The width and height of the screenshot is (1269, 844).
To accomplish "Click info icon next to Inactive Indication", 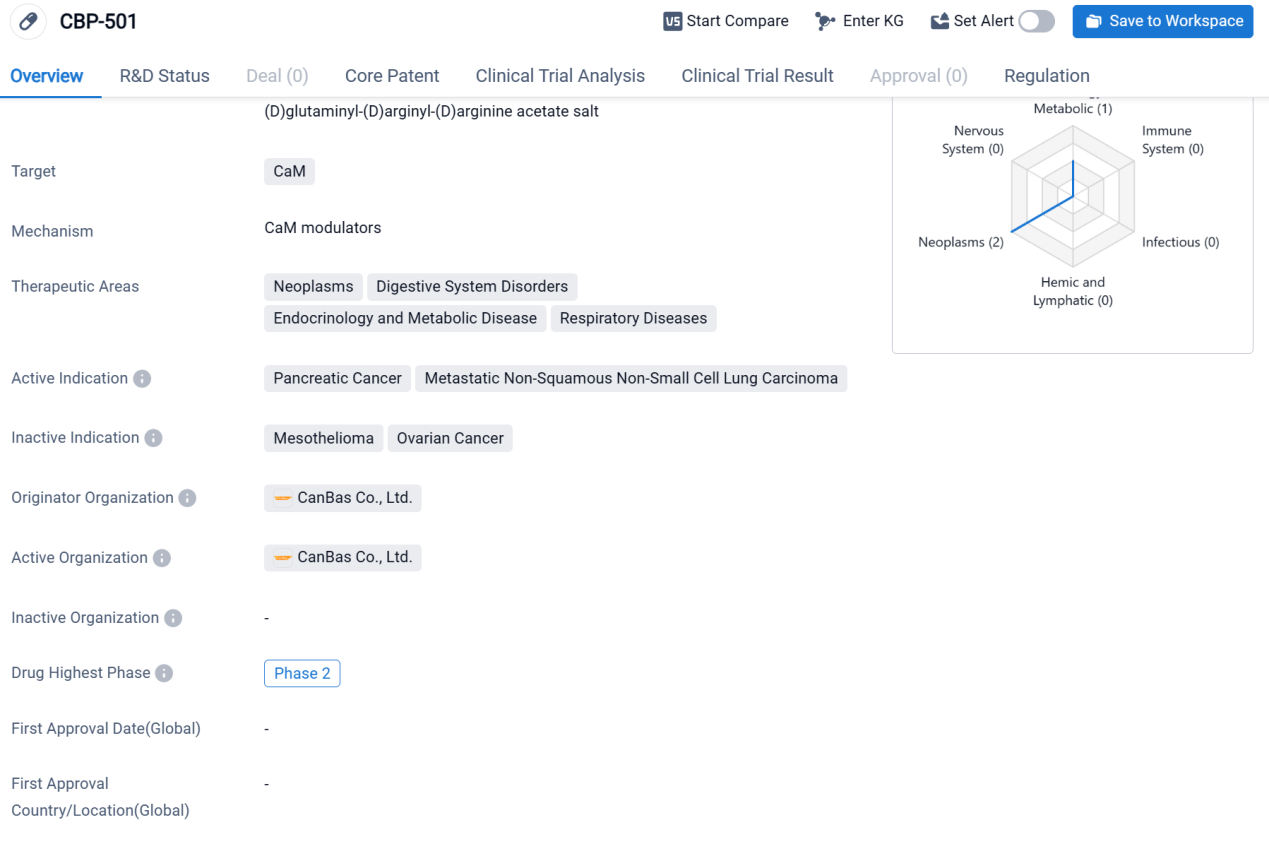I will (153, 438).
